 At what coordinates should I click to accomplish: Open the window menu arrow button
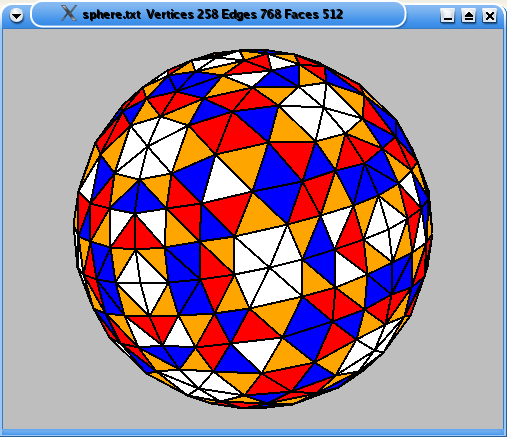point(16,15)
